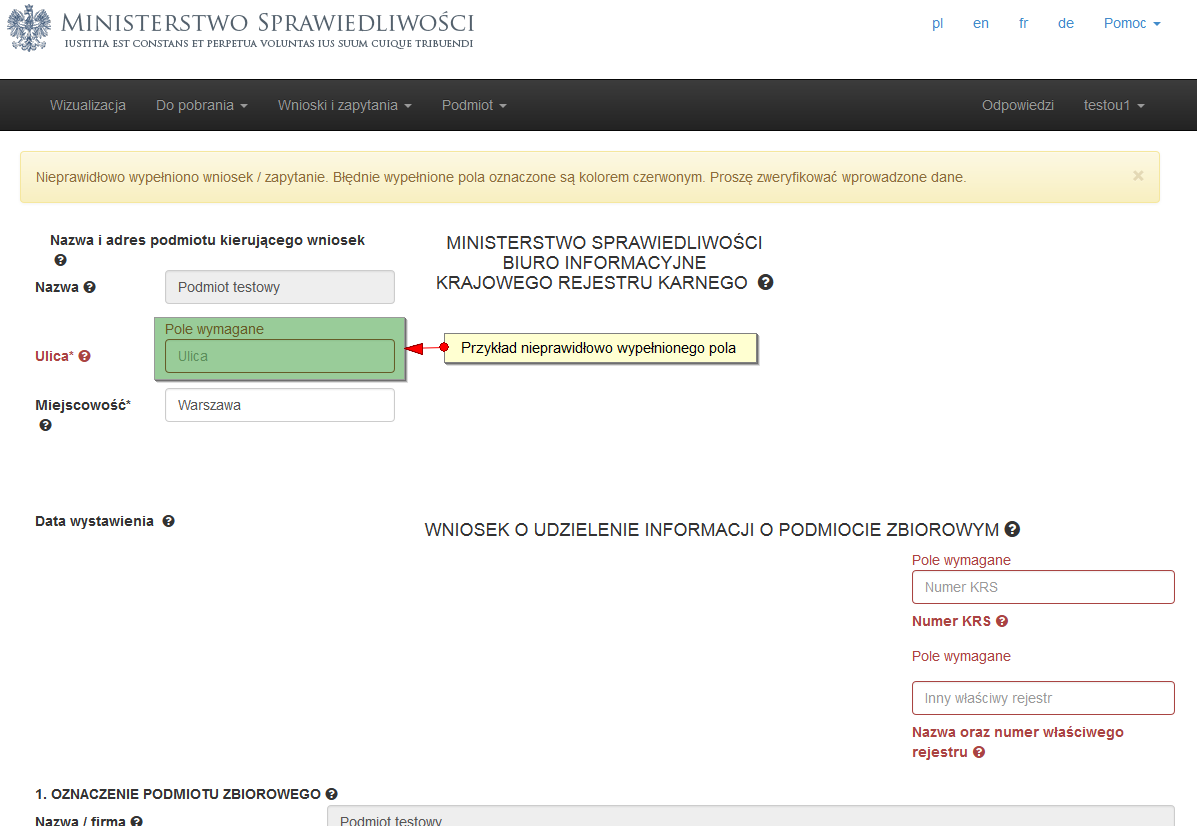Click the empty Ulica input field
This screenshot has width=1197, height=826.
coord(280,357)
